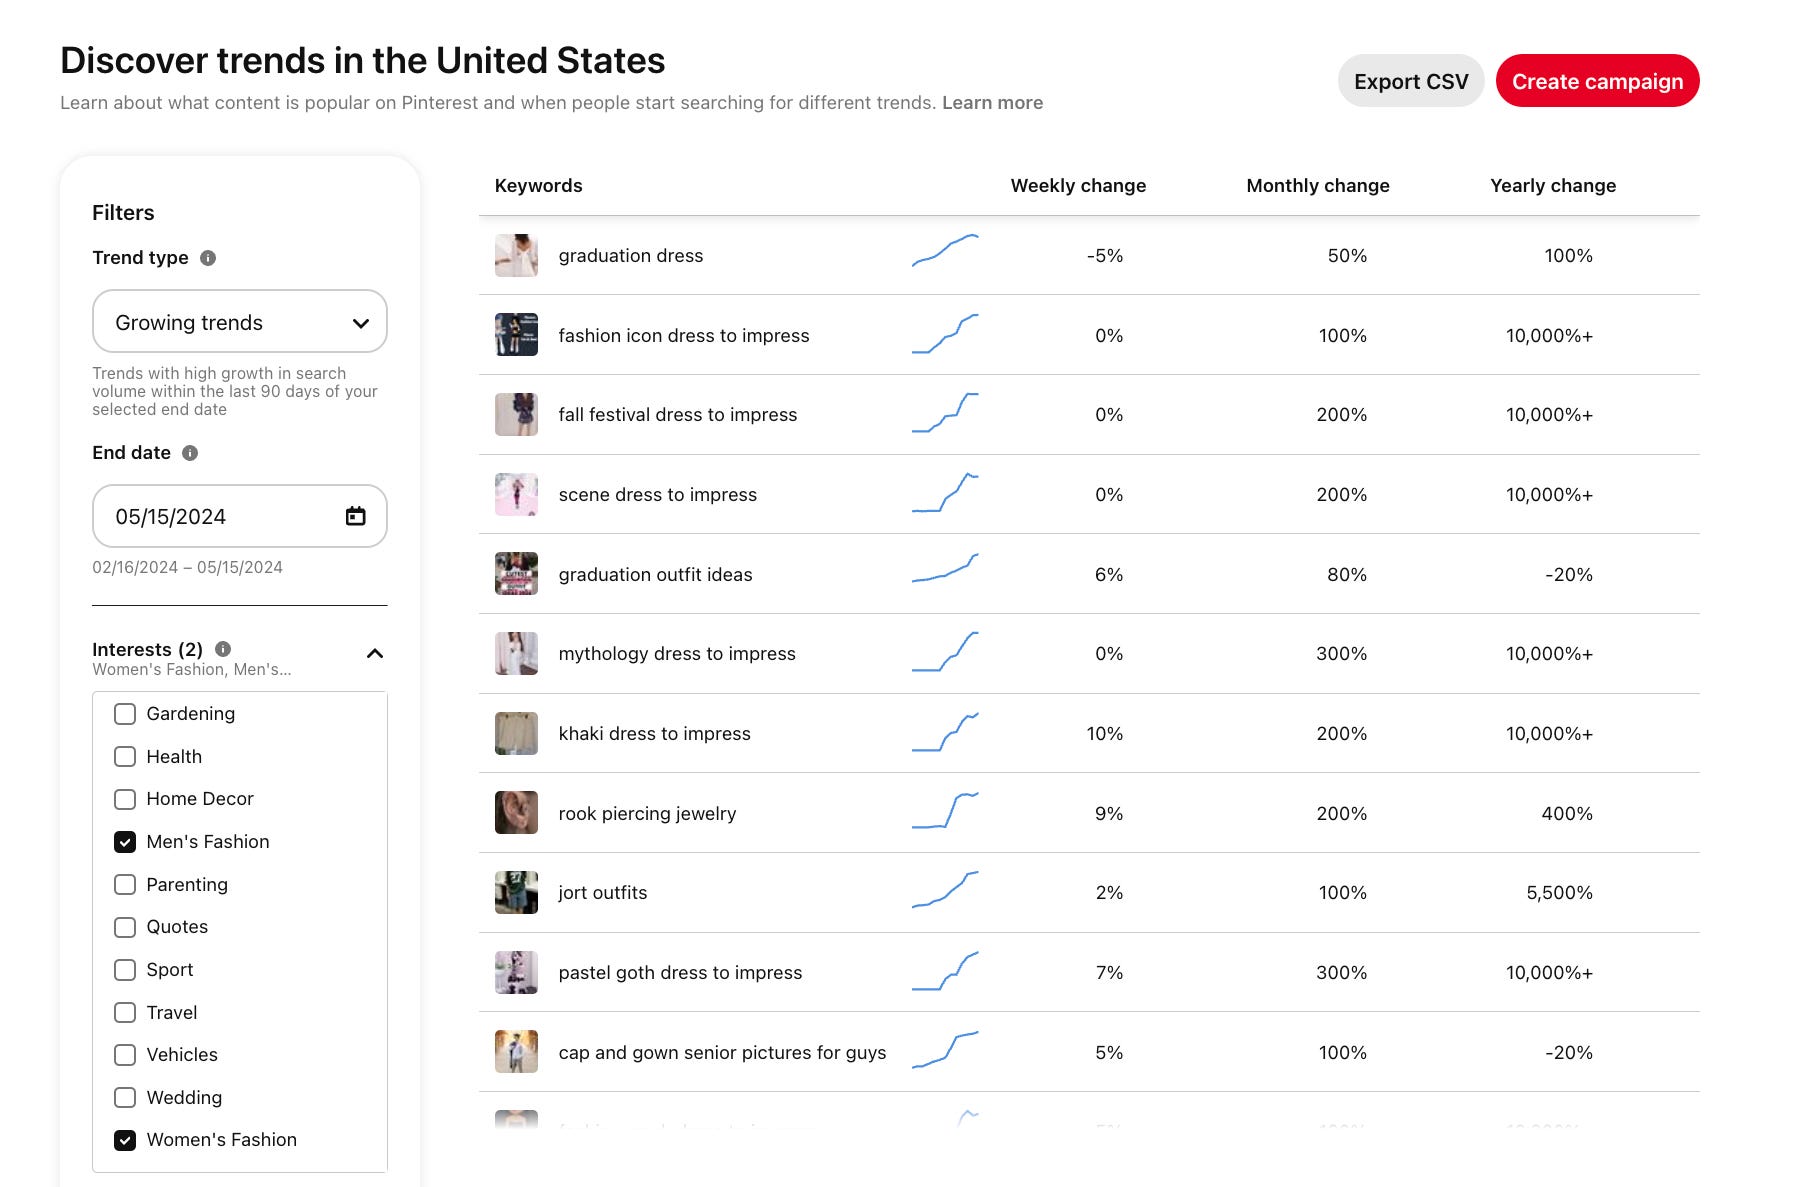Click the rook piercing jewelry thumbnail
The width and height of the screenshot is (1799, 1187).
[516, 813]
